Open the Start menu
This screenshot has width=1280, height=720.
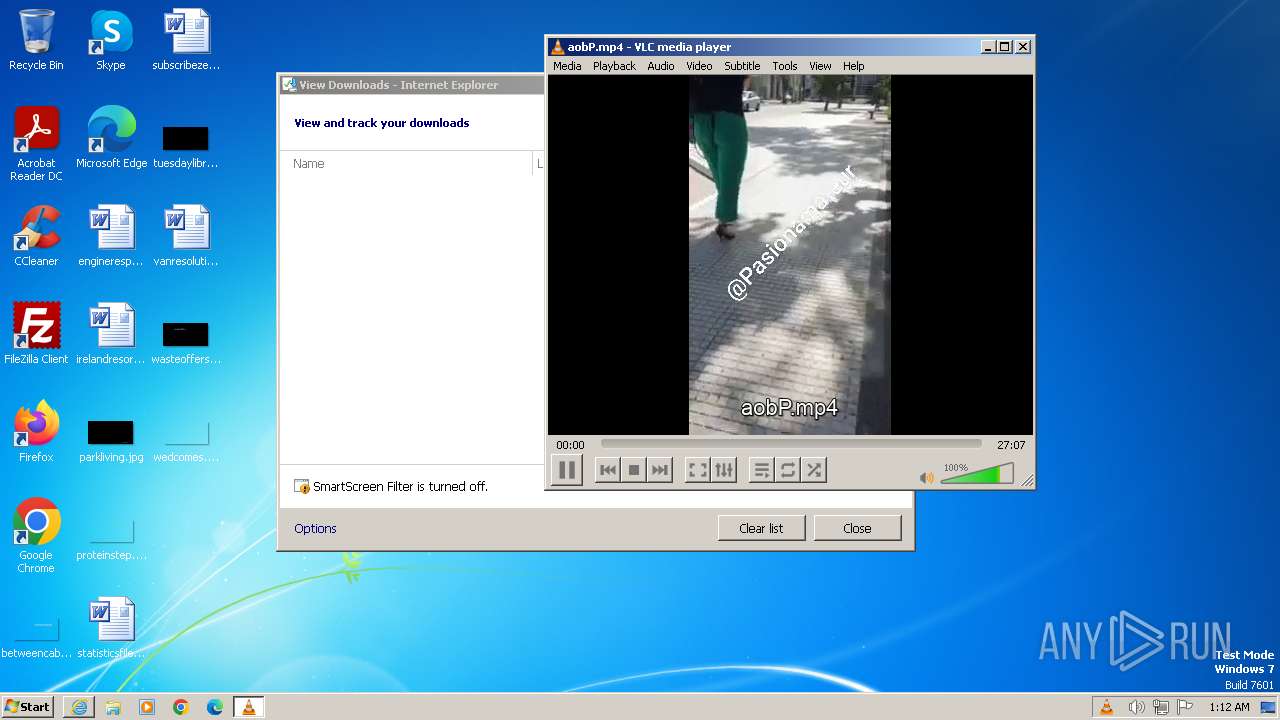pos(27,706)
